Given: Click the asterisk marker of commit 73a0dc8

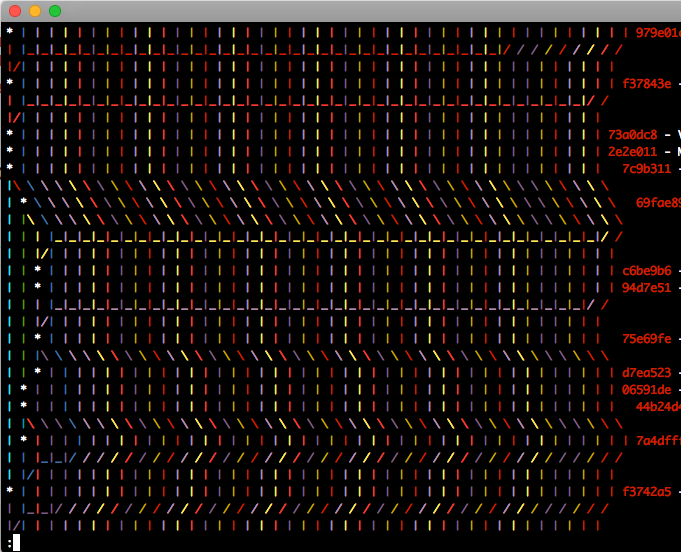Looking at the screenshot, I should coord(10,133).
